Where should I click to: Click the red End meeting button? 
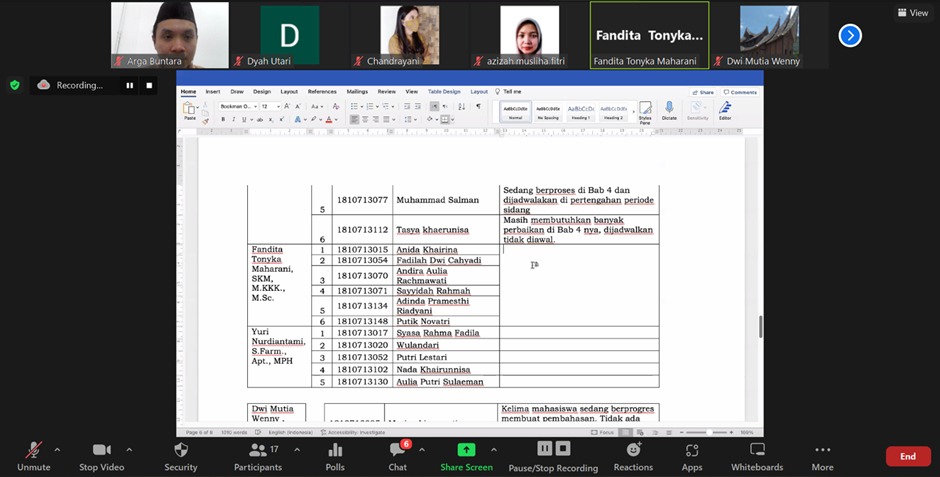click(907, 456)
